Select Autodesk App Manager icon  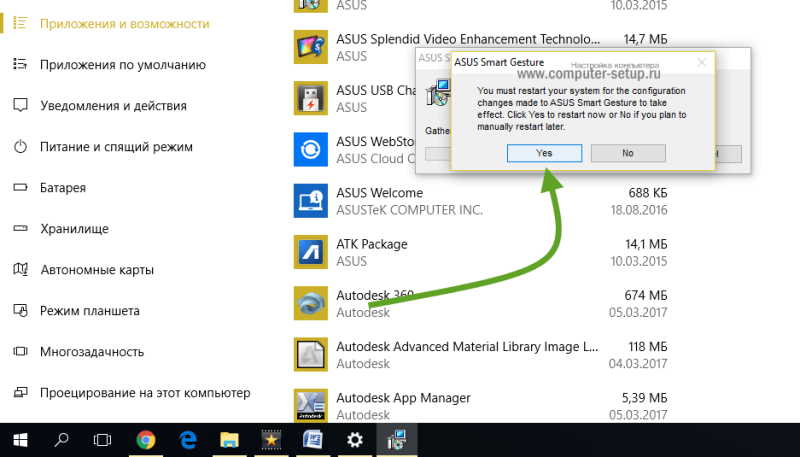point(310,405)
